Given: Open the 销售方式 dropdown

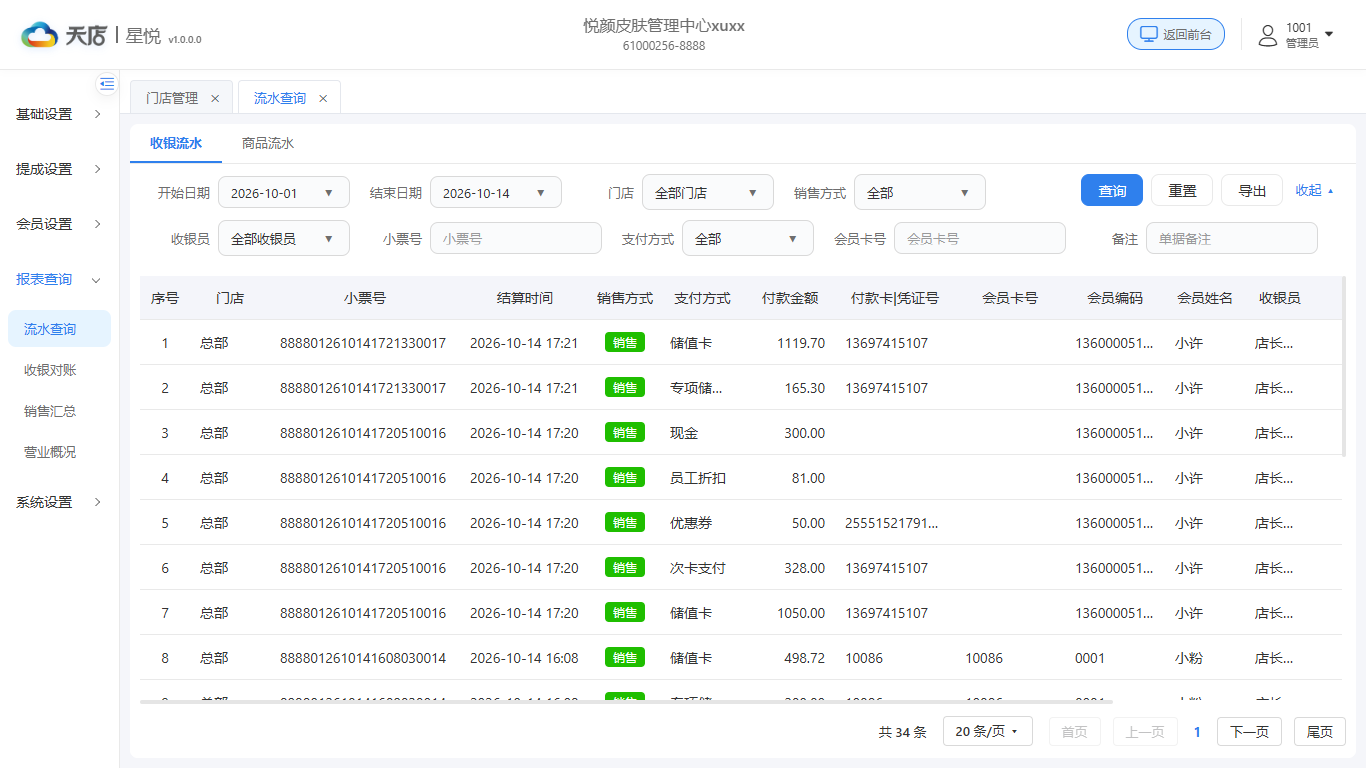Looking at the screenshot, I should pos(920,193).
